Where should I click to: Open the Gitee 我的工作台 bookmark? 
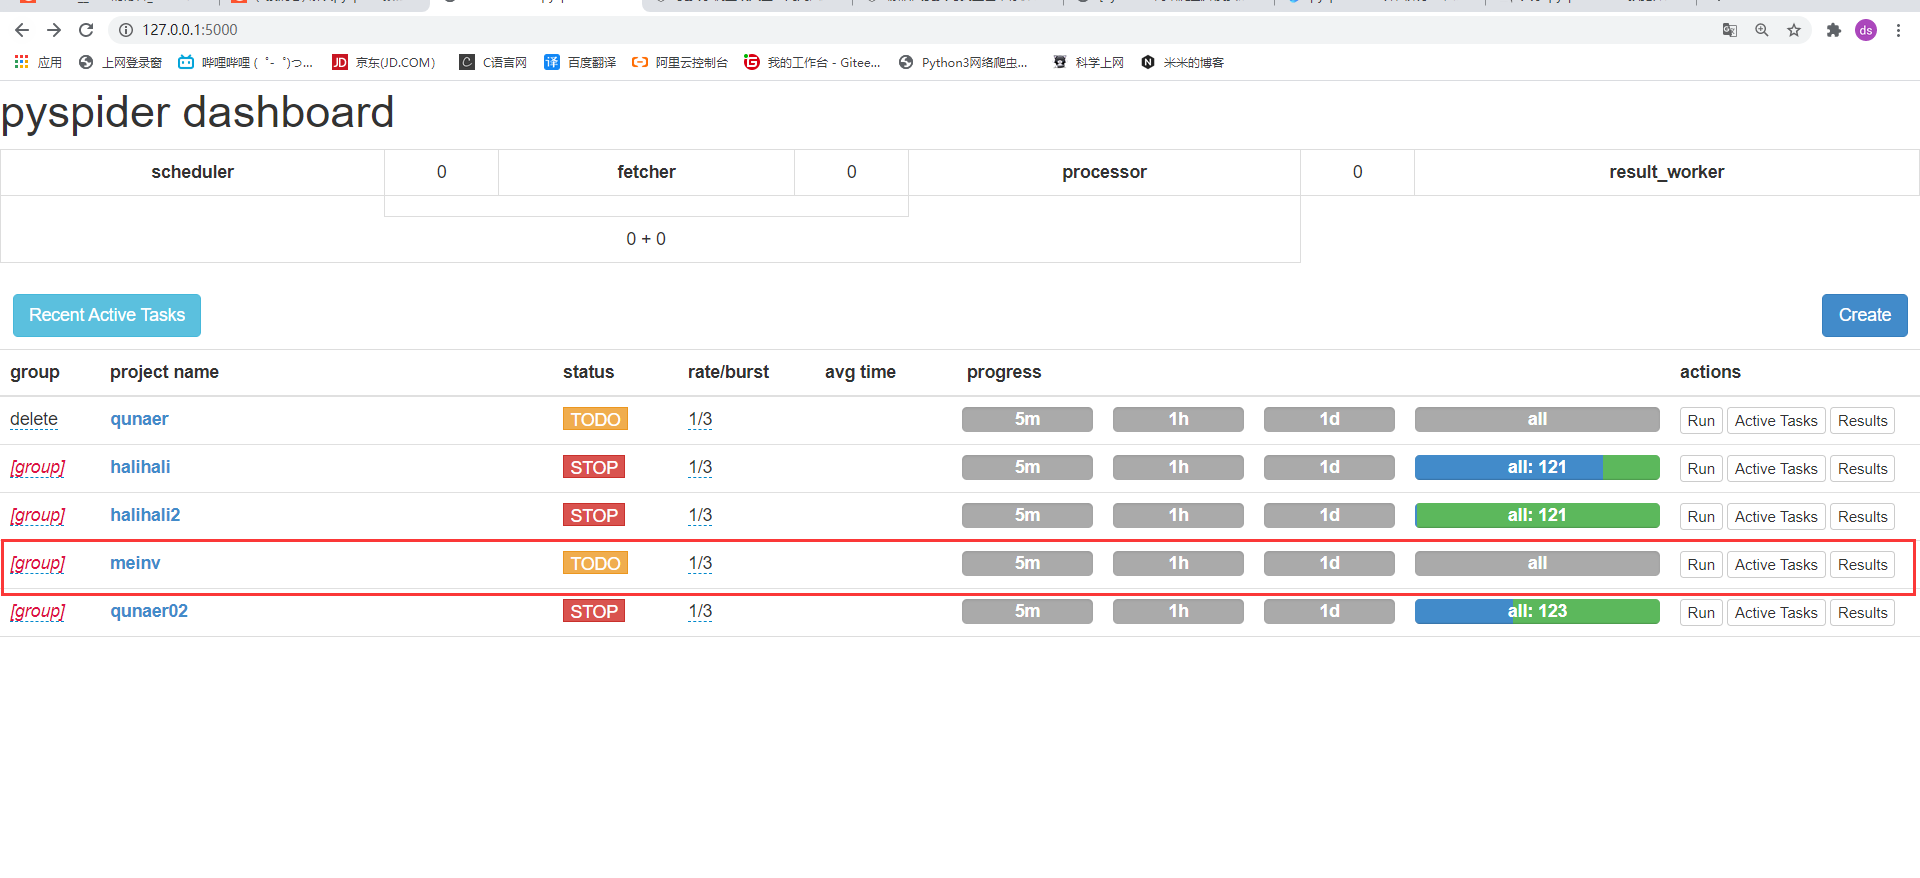[x=812, y=62]
